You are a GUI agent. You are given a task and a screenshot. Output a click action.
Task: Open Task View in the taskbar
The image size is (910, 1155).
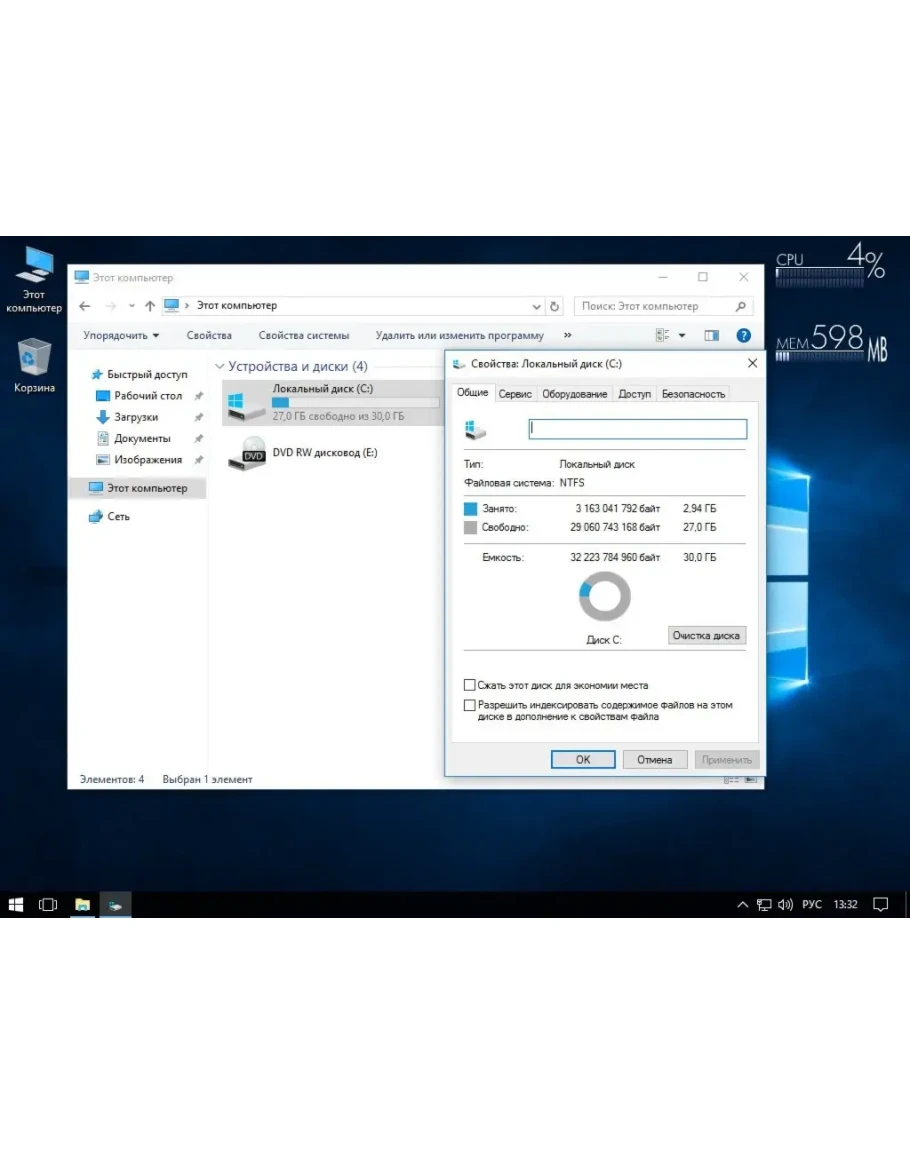[x=48, y=904]
